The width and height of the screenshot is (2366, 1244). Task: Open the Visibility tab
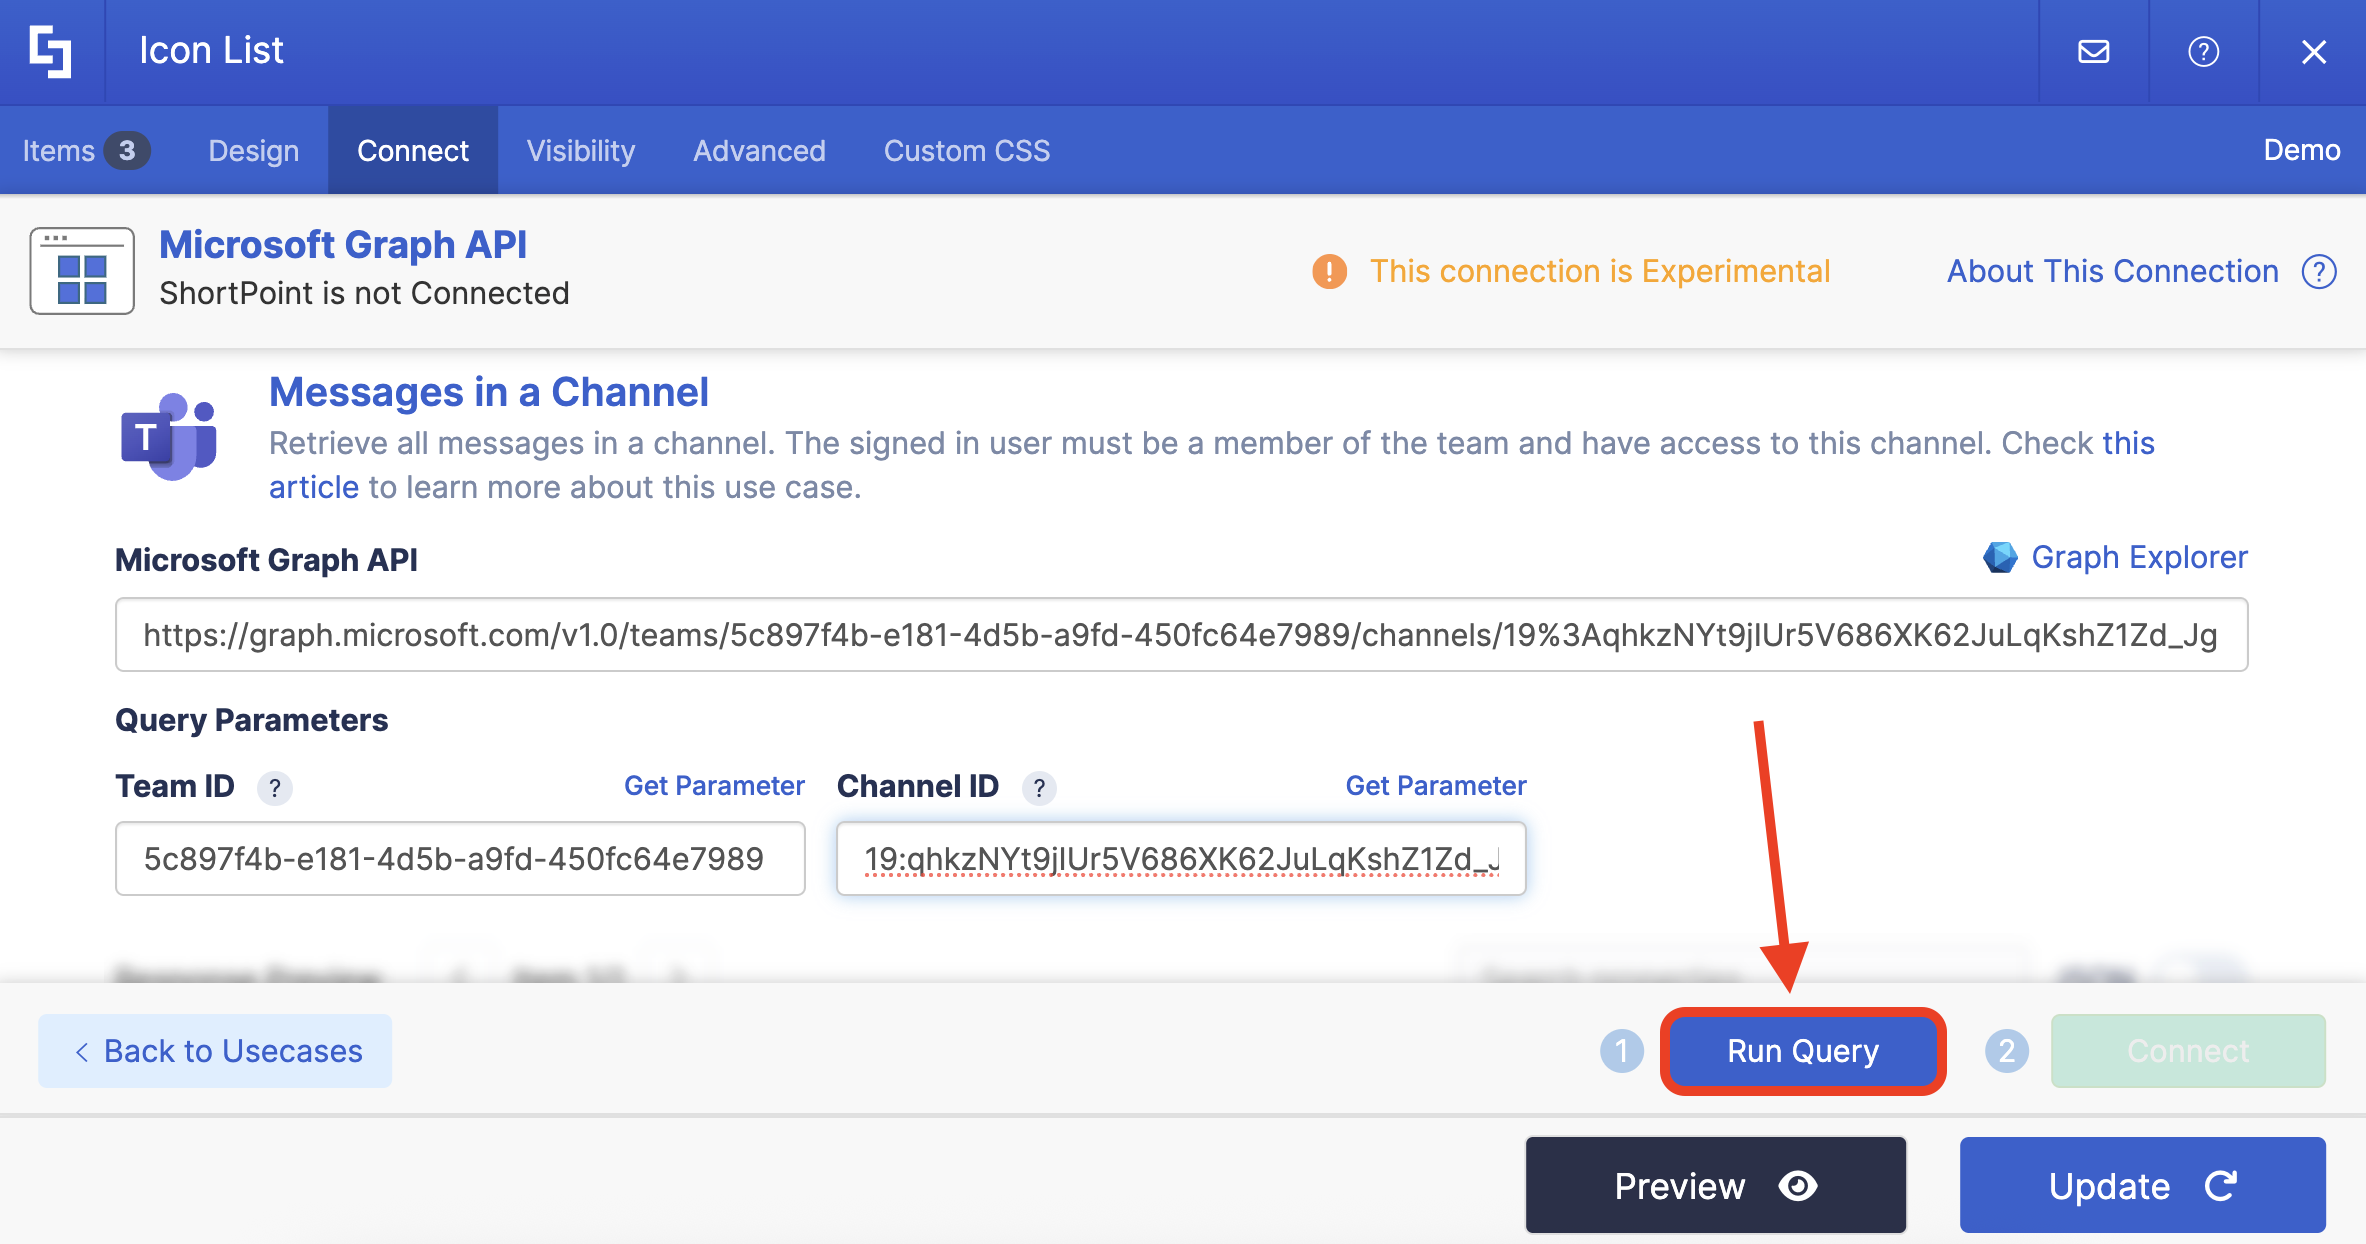pyautogui.click(x=580, y=151)
